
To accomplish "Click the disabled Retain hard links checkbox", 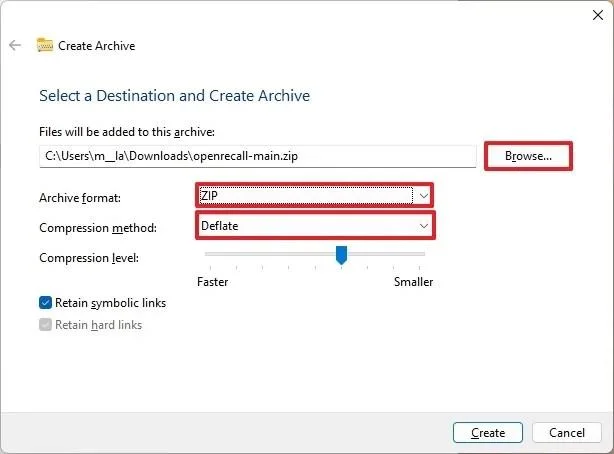I will pos(45,325).
